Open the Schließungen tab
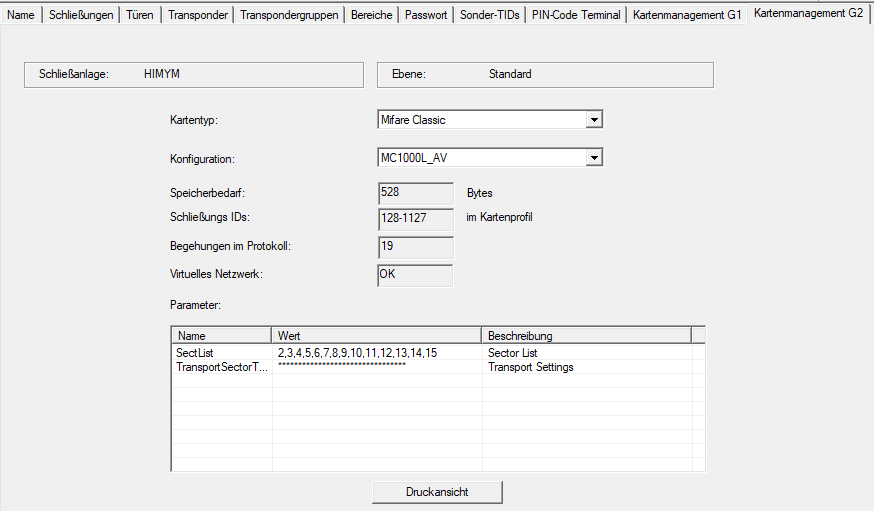Screen dimensions: 874x511 (x=81, y=15)
